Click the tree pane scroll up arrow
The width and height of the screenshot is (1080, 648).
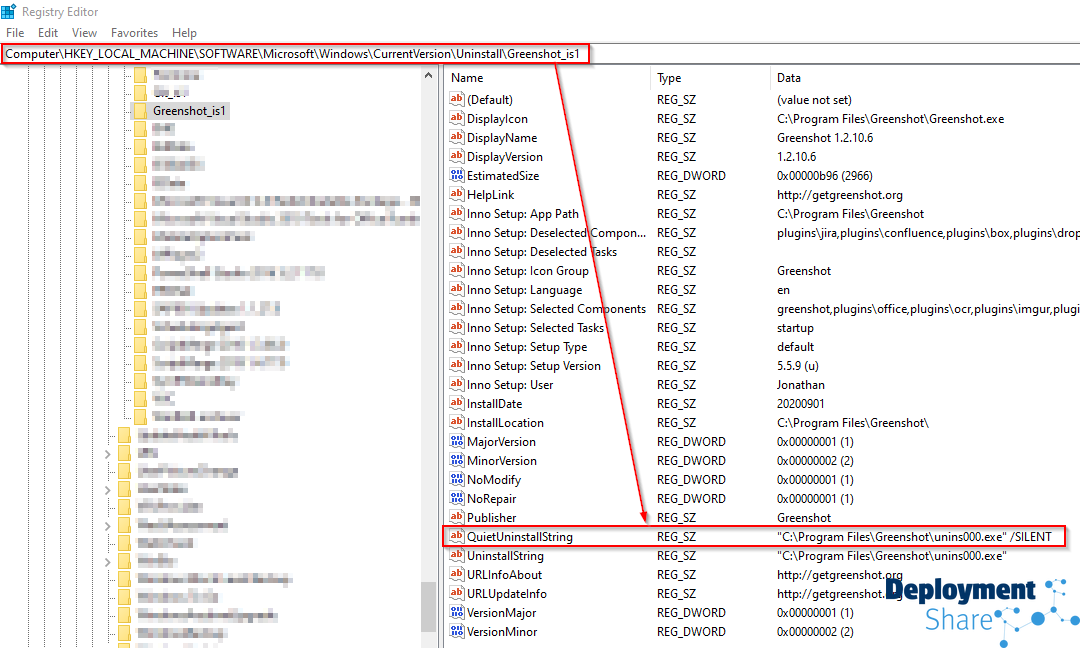(428, 76)
